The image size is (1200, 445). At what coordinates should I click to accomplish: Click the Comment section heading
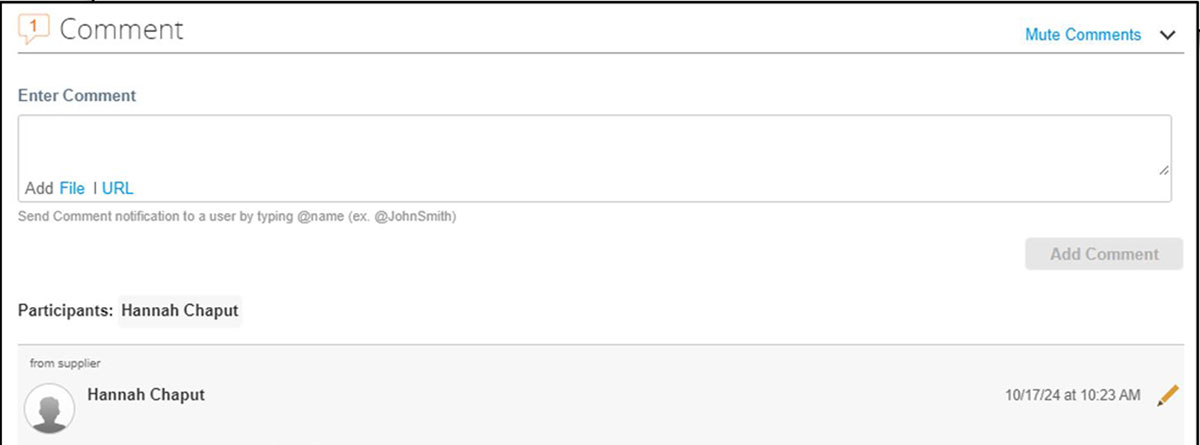pyautogui.click(x=121, y=30)
